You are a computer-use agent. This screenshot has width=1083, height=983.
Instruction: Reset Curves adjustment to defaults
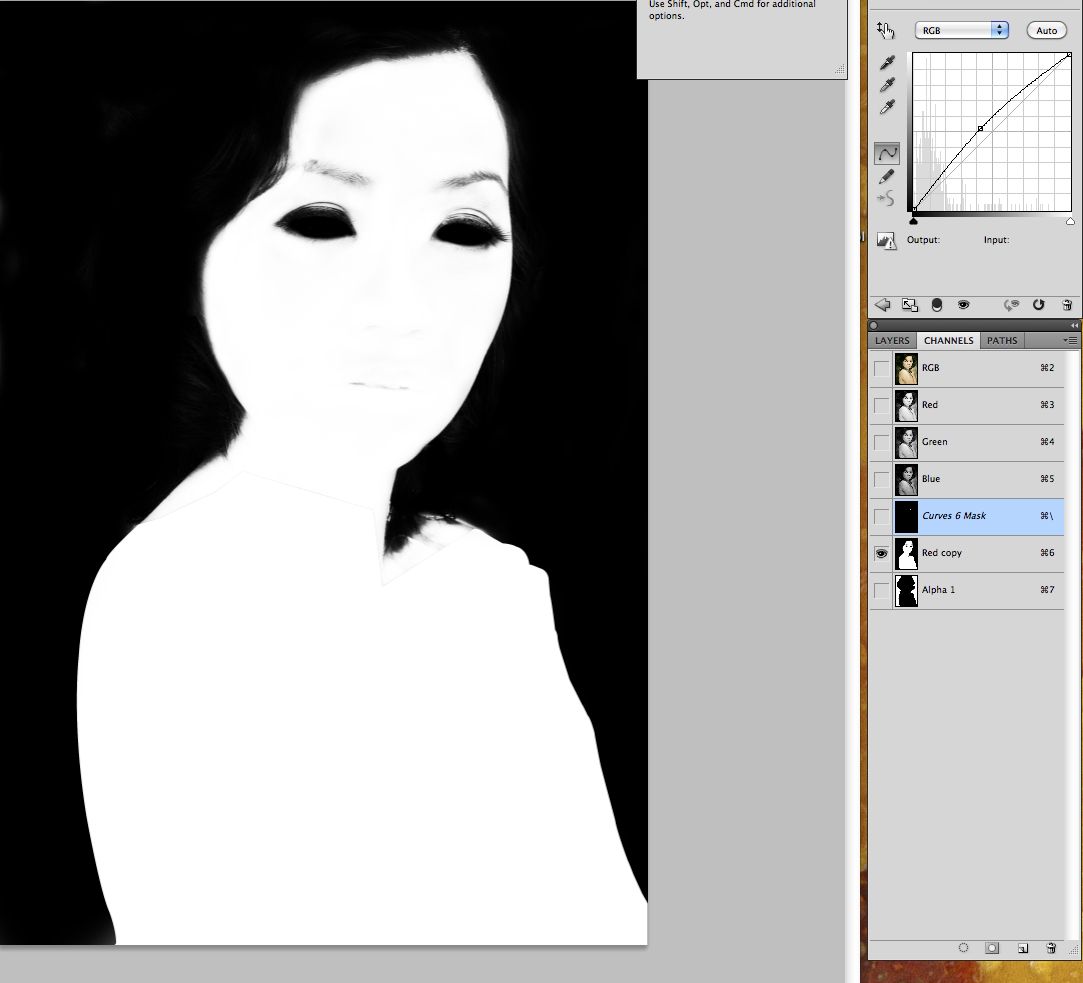tap(1039, 305)
